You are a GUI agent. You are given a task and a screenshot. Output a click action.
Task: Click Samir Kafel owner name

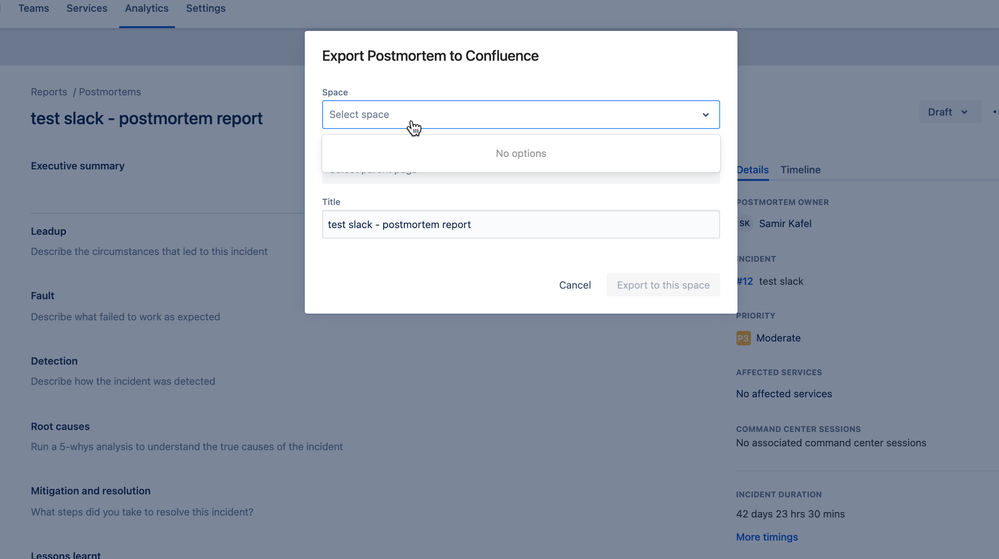[x=785, y=224]
